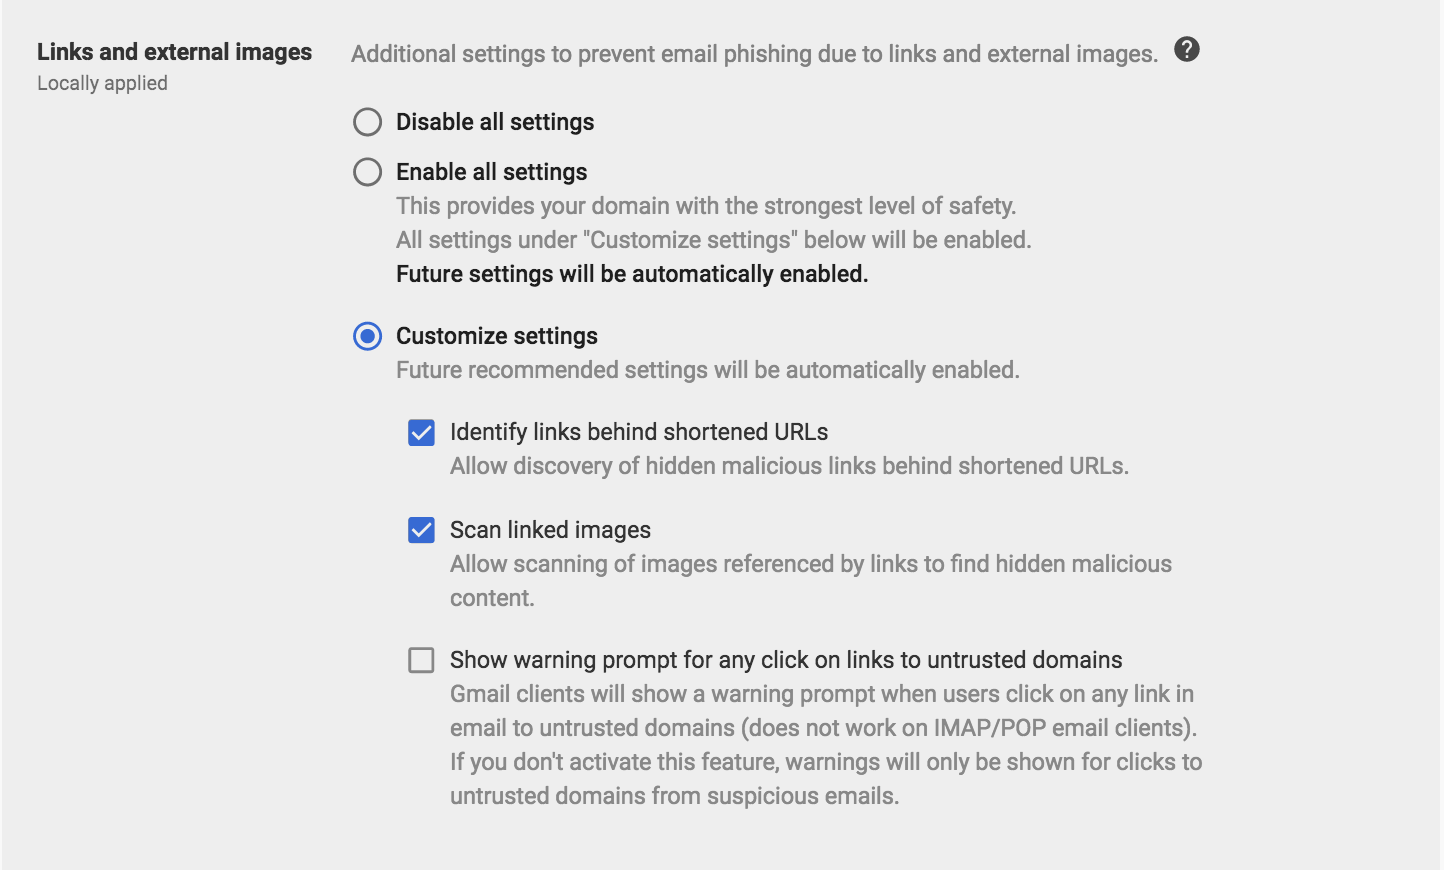Click the "Identify links behind shortened URLs" label
Image resolution: width=1444 pixels, height=870 pixels.
(x=639, y=432)
